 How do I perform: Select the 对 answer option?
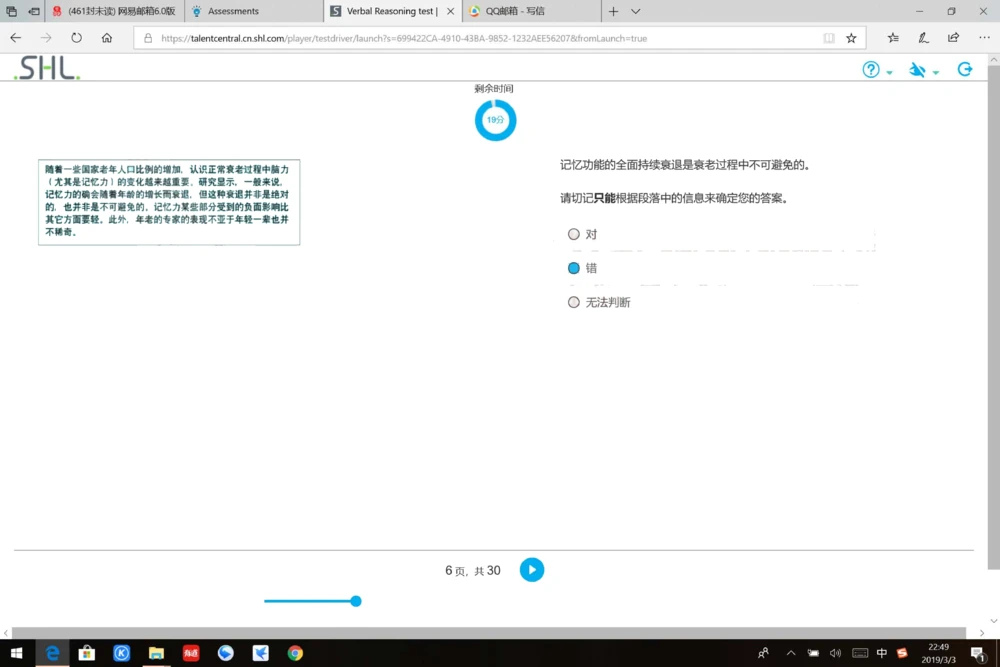click(x=573, y=233)
